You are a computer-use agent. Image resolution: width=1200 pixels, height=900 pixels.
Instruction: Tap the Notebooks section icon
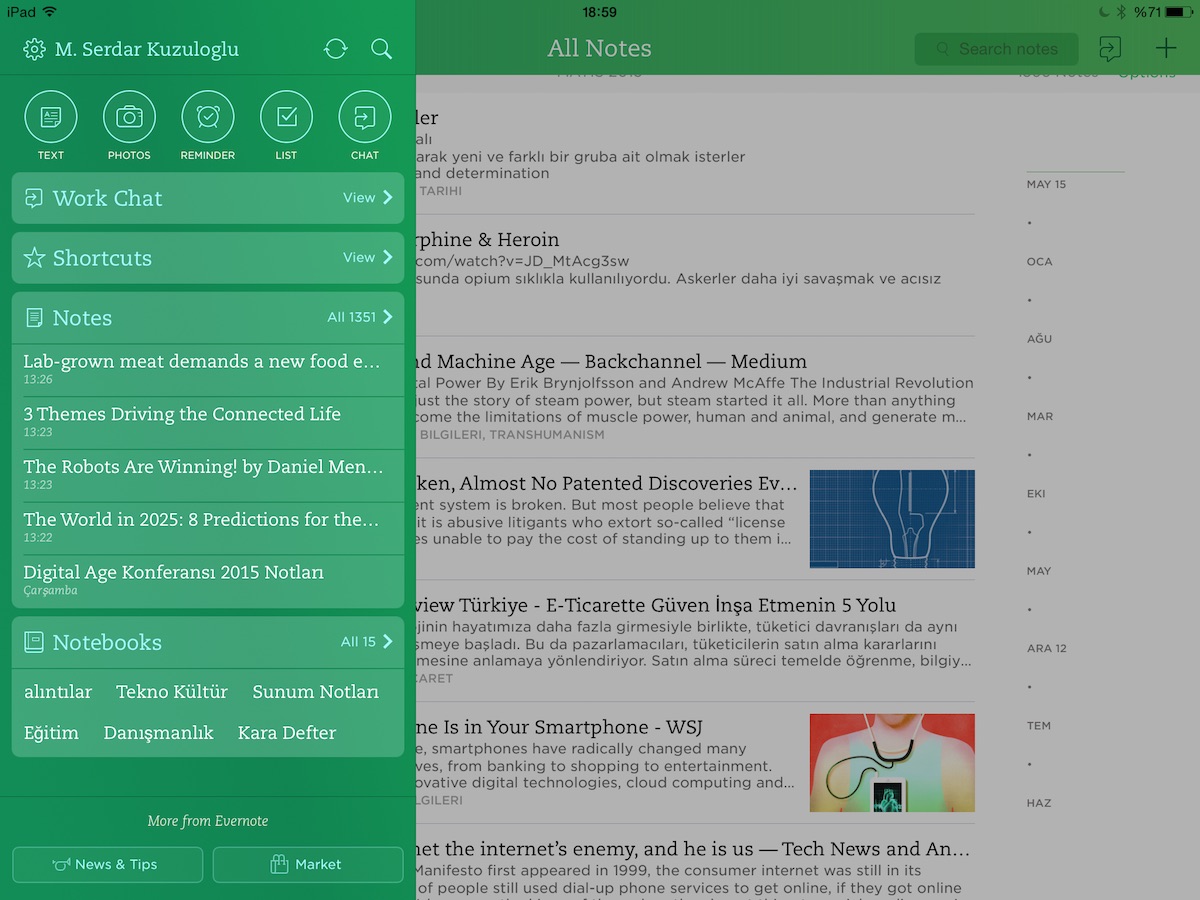(x=34, y=642)
